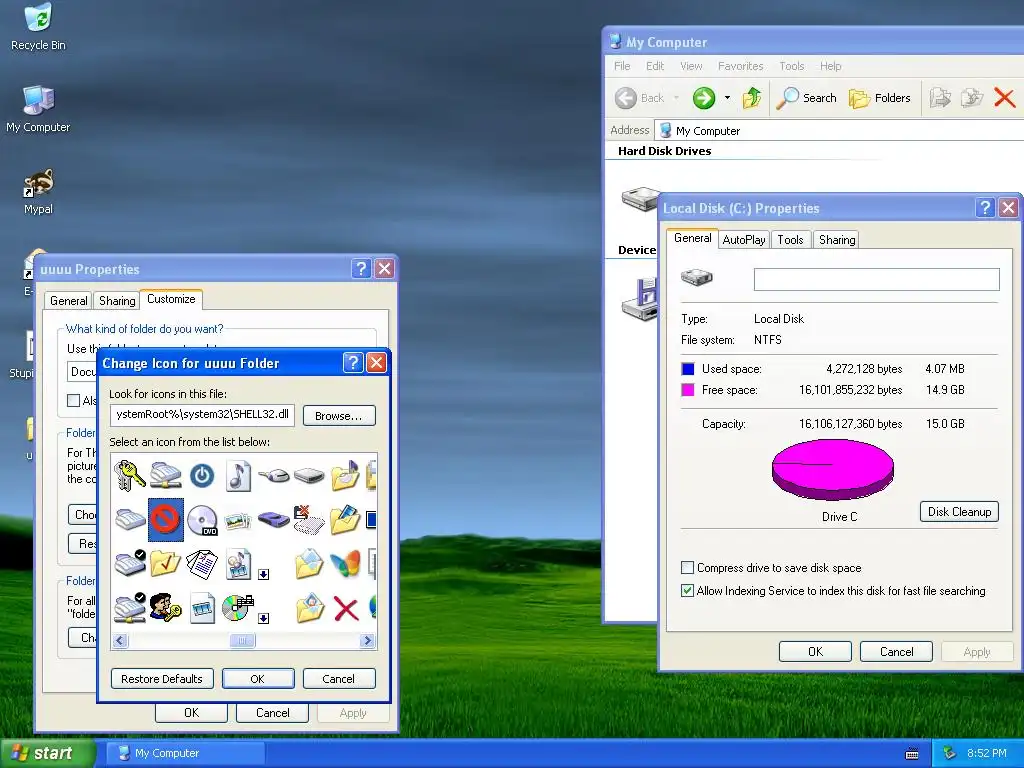Select the folder with red checkmark icon
This screenshot has height=768, width=1024.
click(x=166, y=563)
